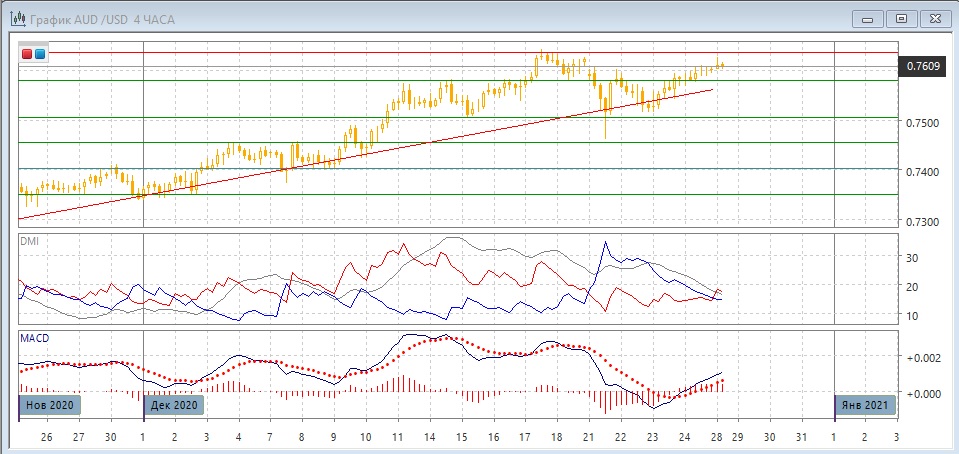Click the red square button on chart
Viewport: 959px width, 454px height.
28,54
